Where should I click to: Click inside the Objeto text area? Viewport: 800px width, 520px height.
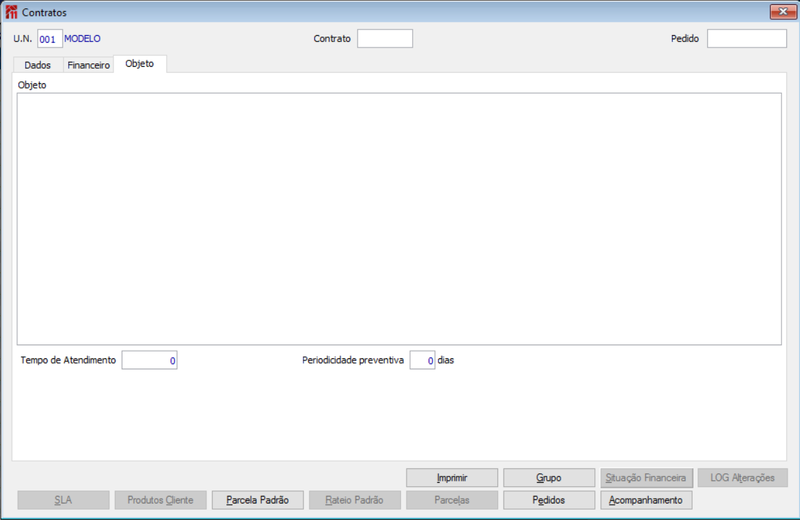399,219
